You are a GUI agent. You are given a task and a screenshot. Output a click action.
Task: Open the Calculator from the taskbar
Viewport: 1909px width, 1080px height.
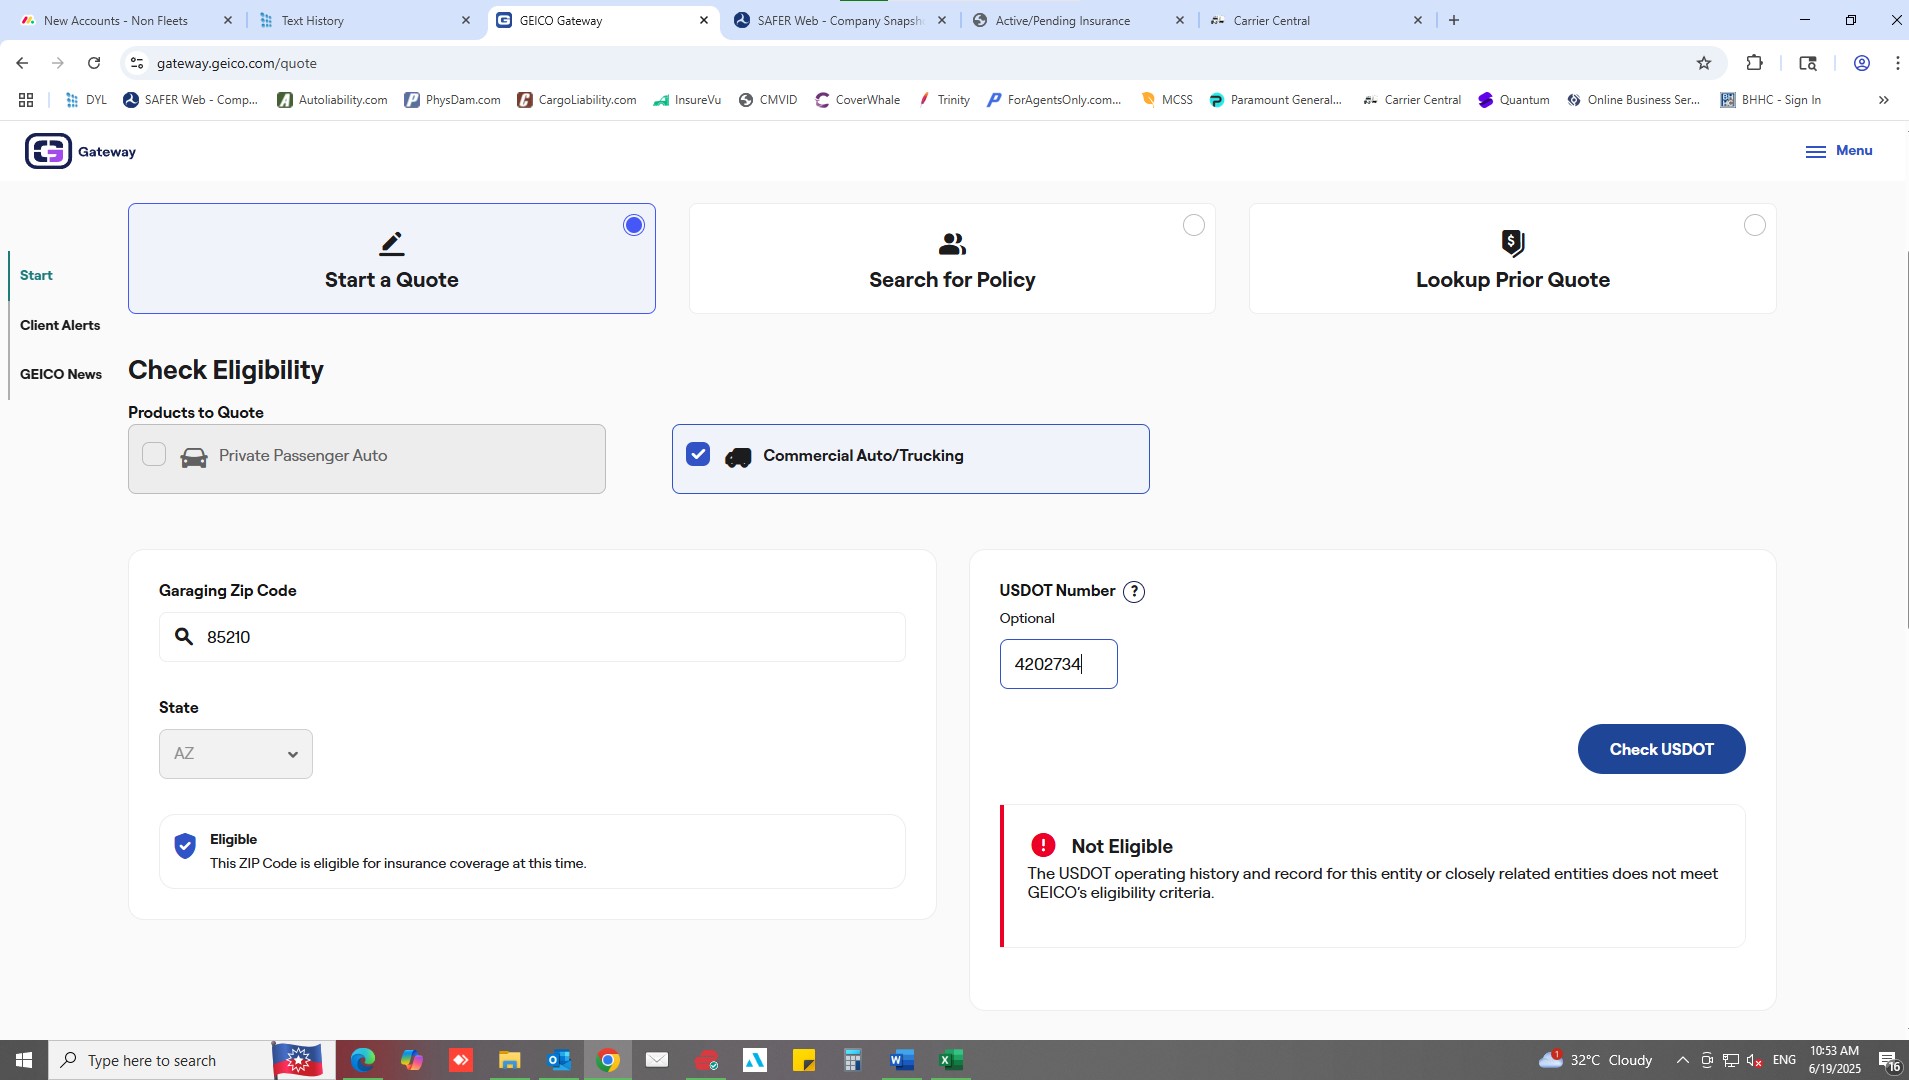853,1060
